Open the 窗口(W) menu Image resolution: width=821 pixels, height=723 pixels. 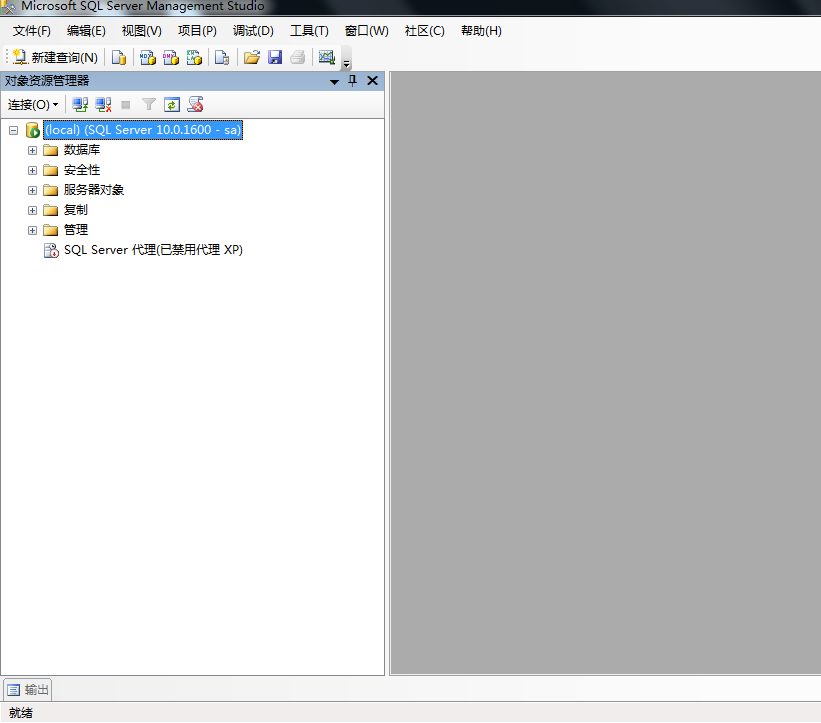367,31
